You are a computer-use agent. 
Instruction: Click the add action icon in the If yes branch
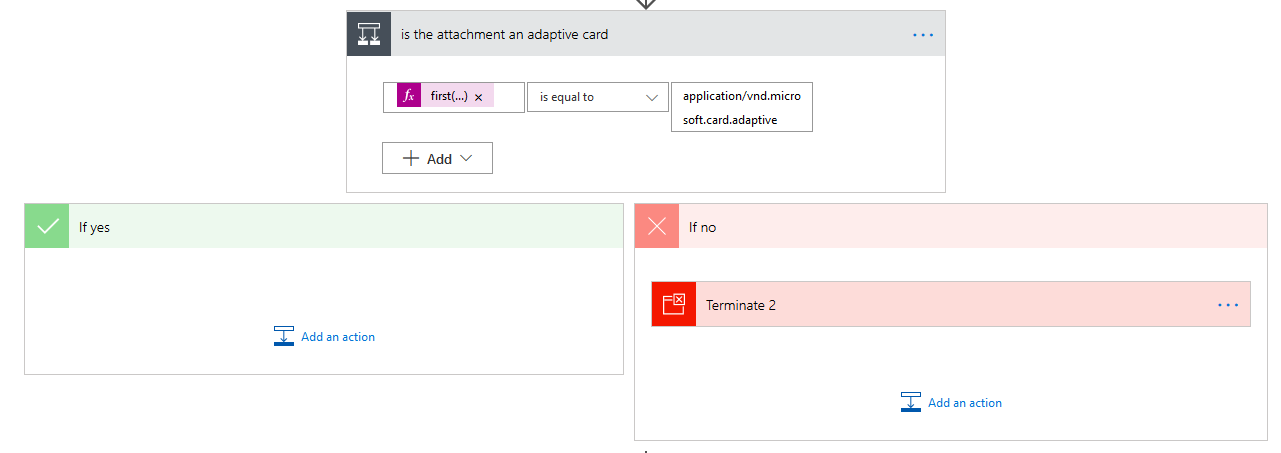[284, 336]
